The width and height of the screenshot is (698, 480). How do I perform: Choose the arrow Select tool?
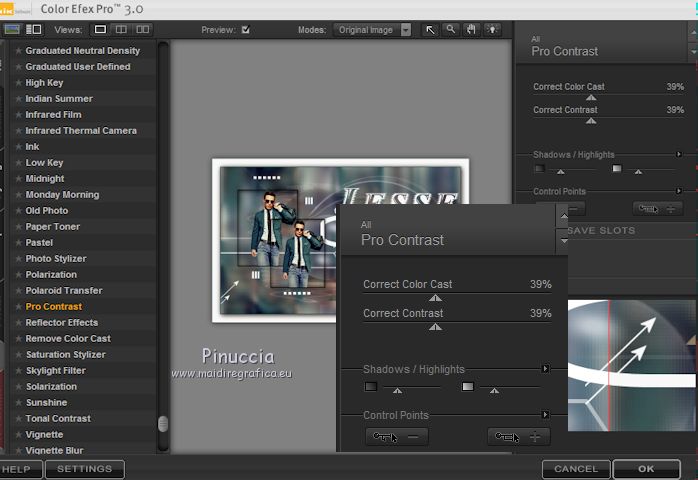(430, 30)
